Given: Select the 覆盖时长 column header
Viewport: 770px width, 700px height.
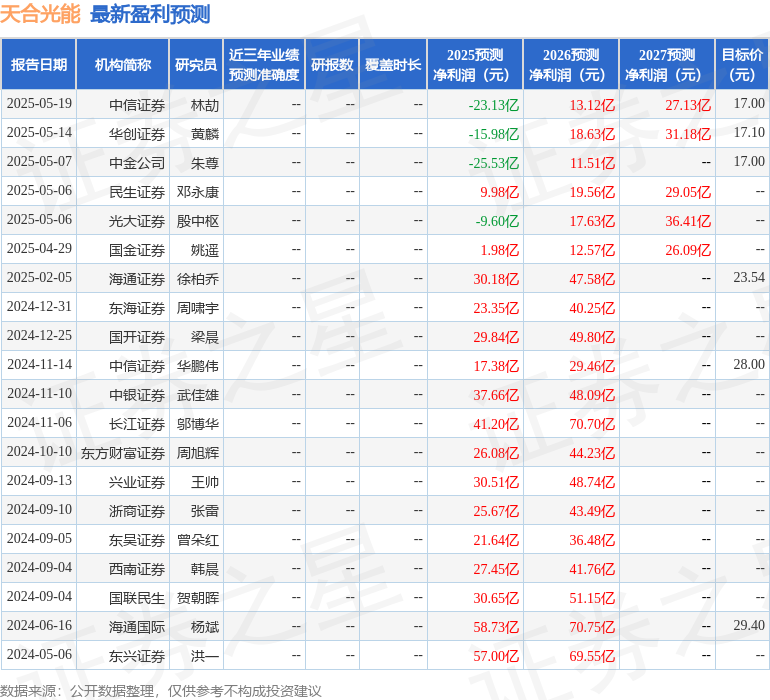Looking at the screenshot, I should coord(392,65).
